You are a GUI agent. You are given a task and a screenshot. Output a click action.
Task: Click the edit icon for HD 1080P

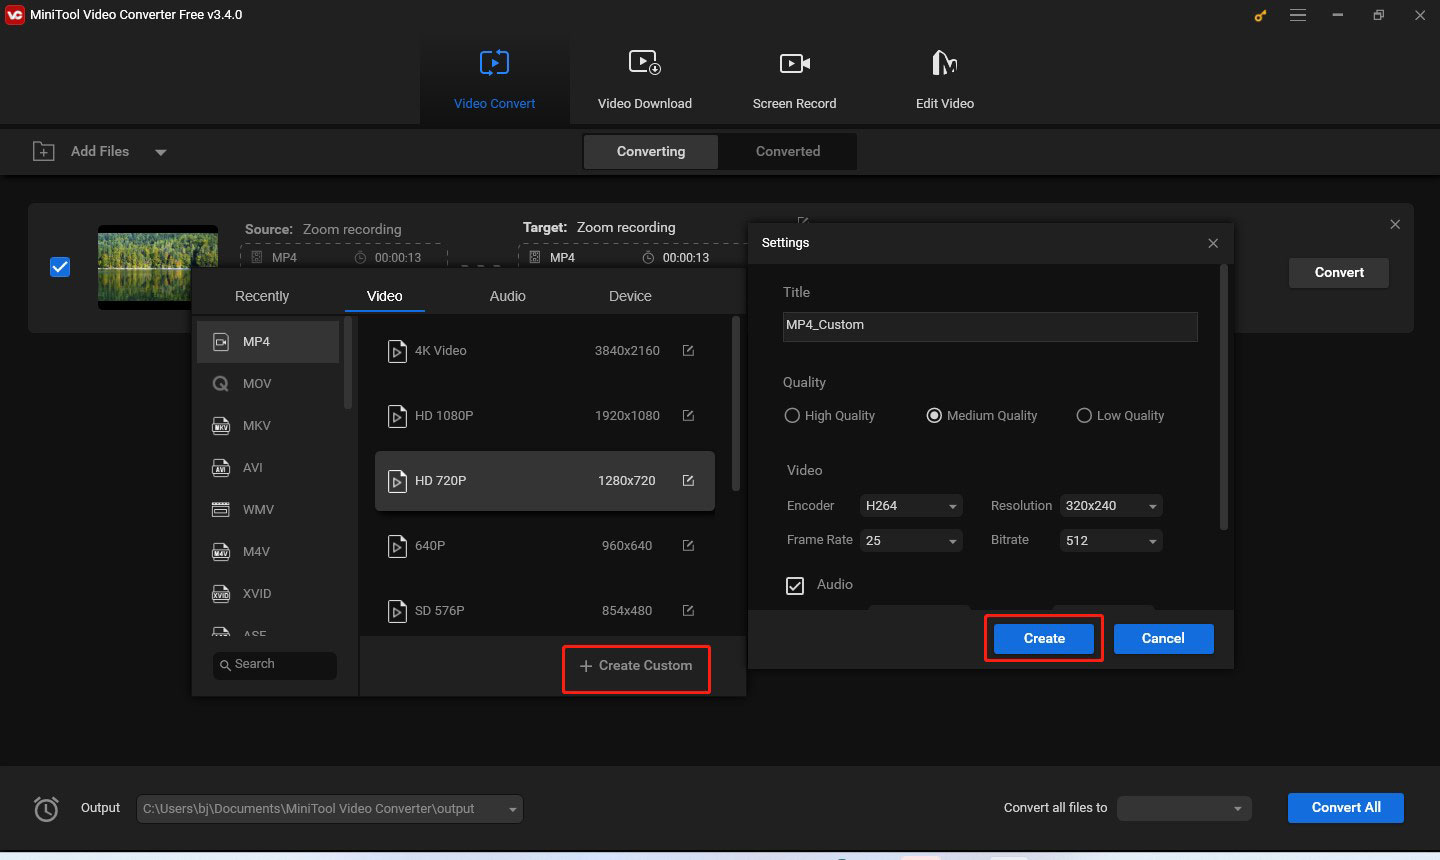[688, 415]
